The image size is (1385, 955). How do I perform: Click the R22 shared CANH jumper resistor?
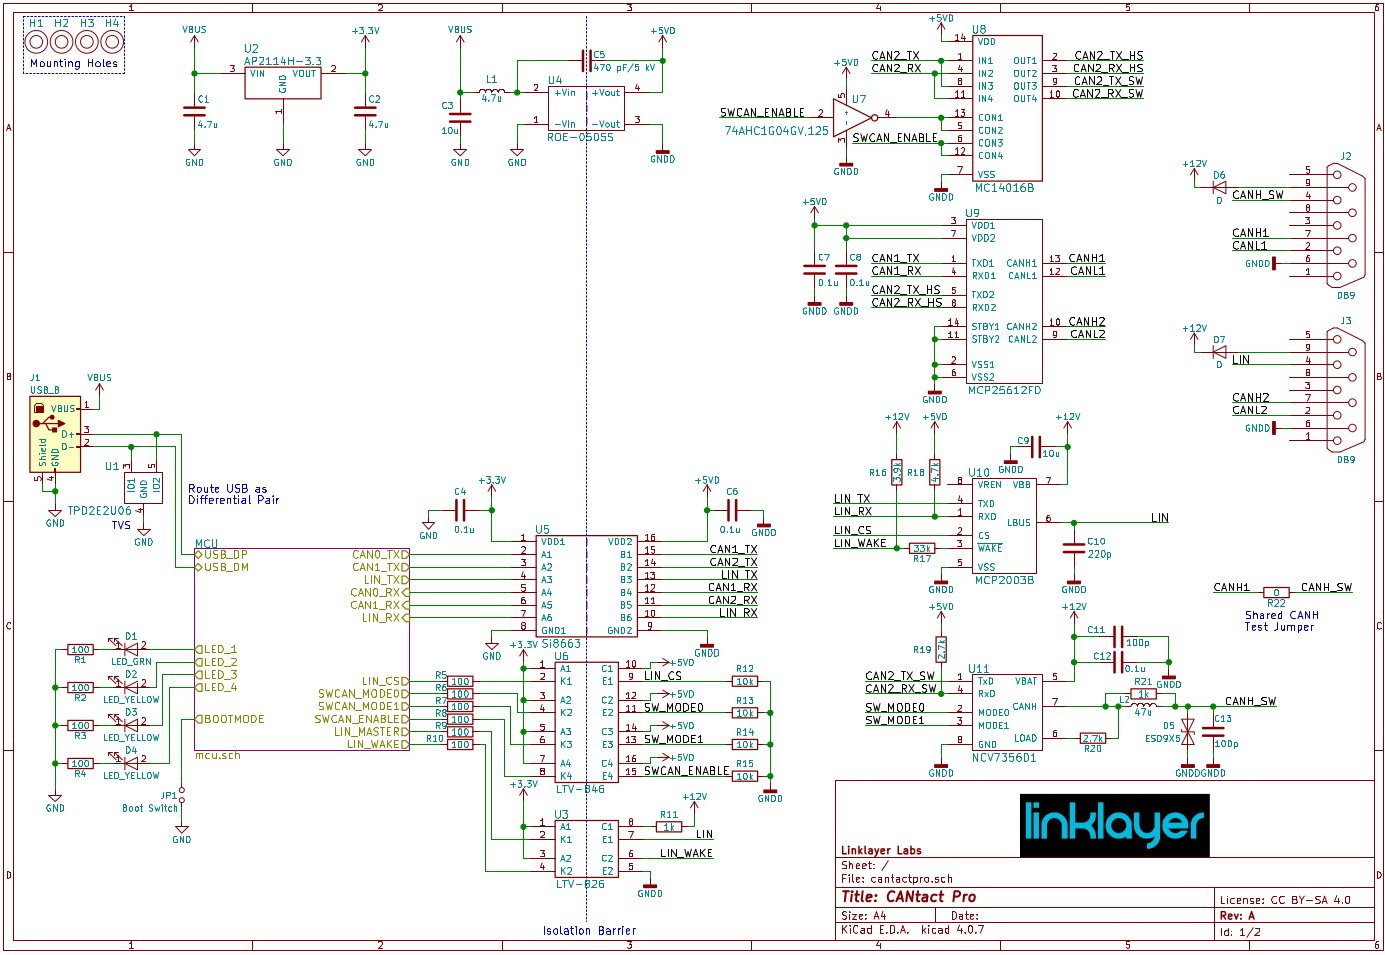tap(1276, 593)
